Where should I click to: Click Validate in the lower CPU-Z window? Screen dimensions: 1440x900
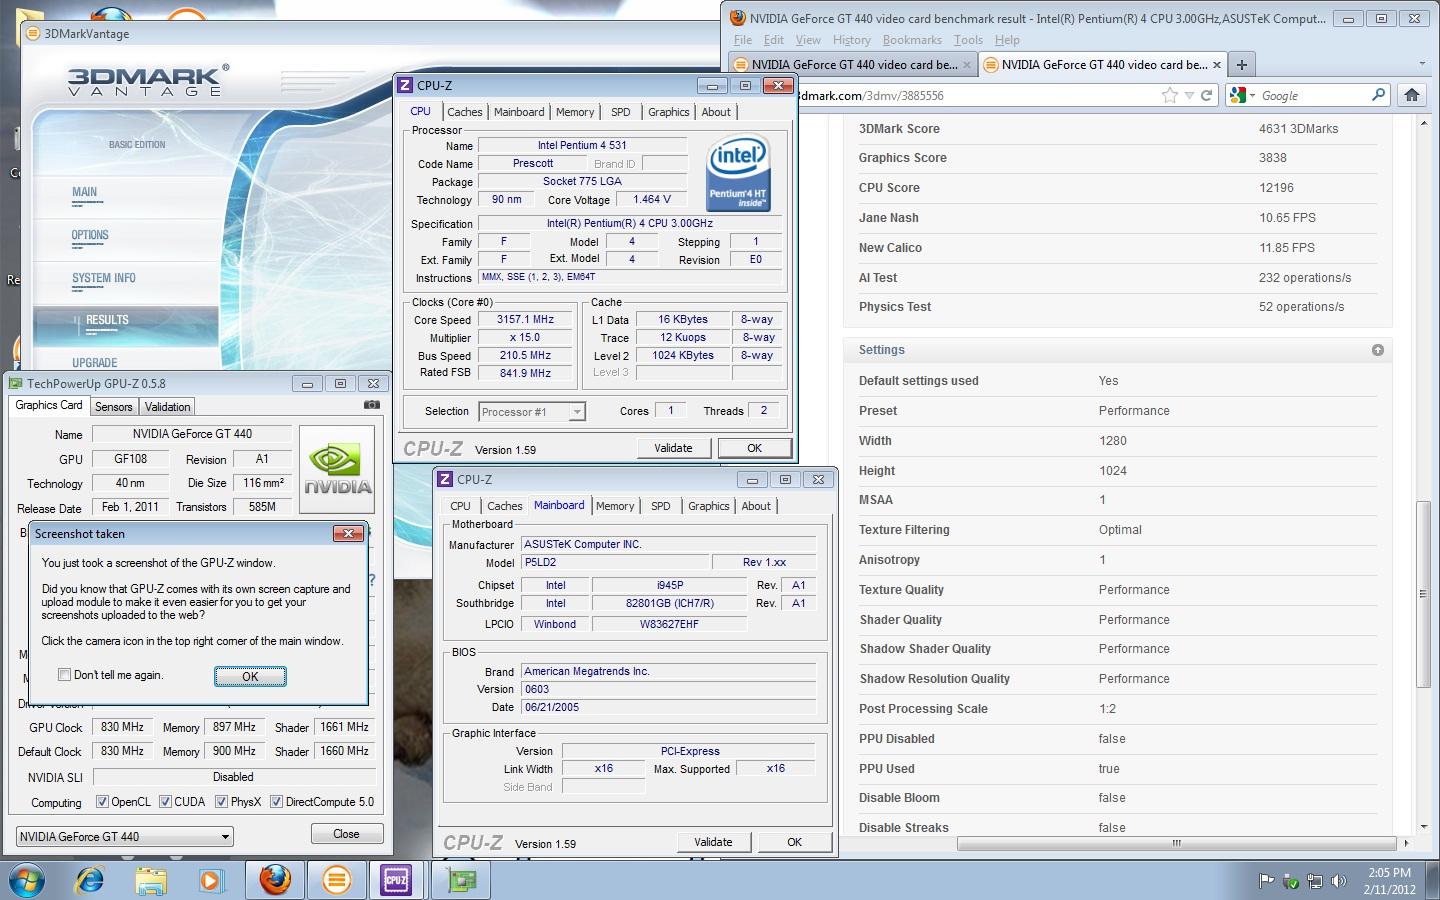[x=713, y=842]
